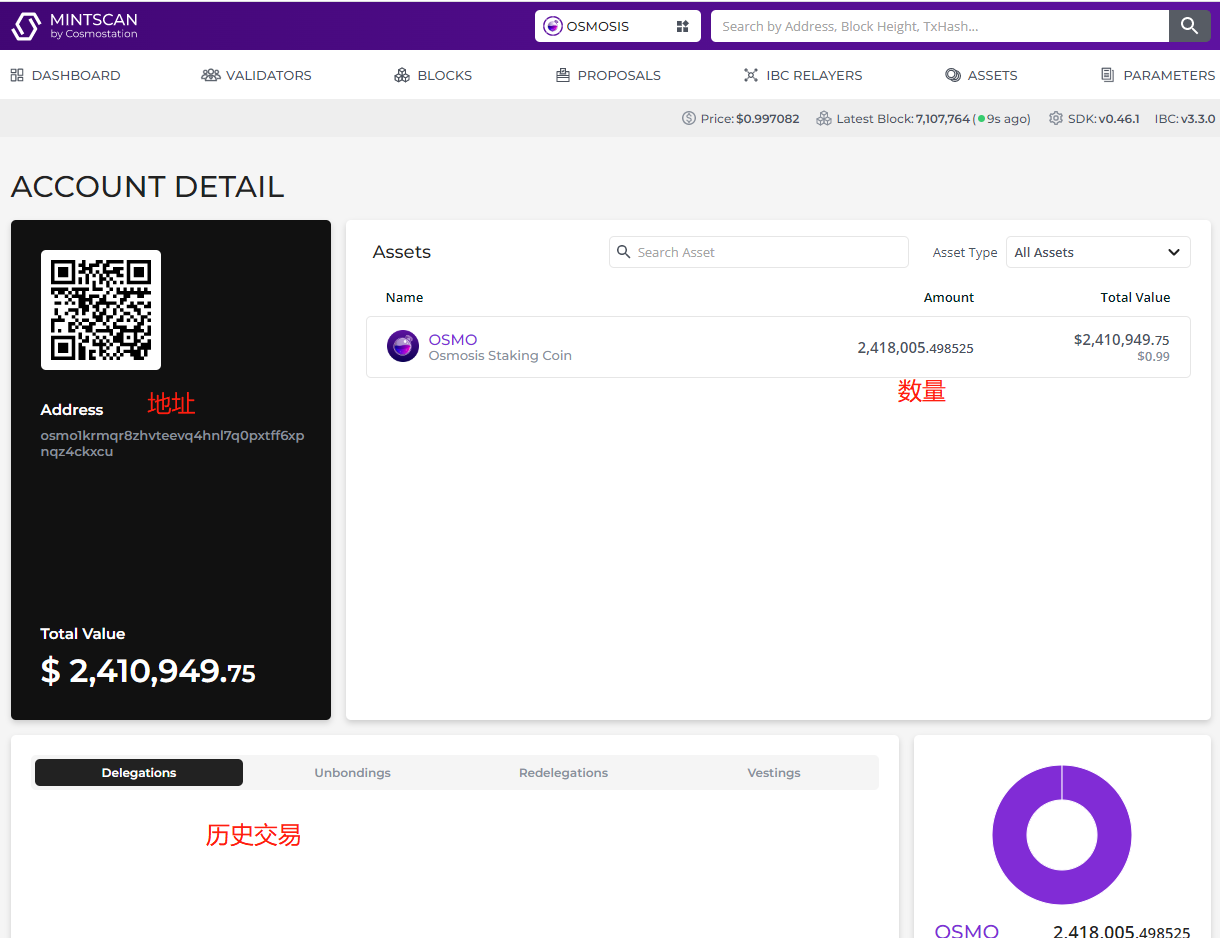Click the magnifier search button

pos(1189,26)
